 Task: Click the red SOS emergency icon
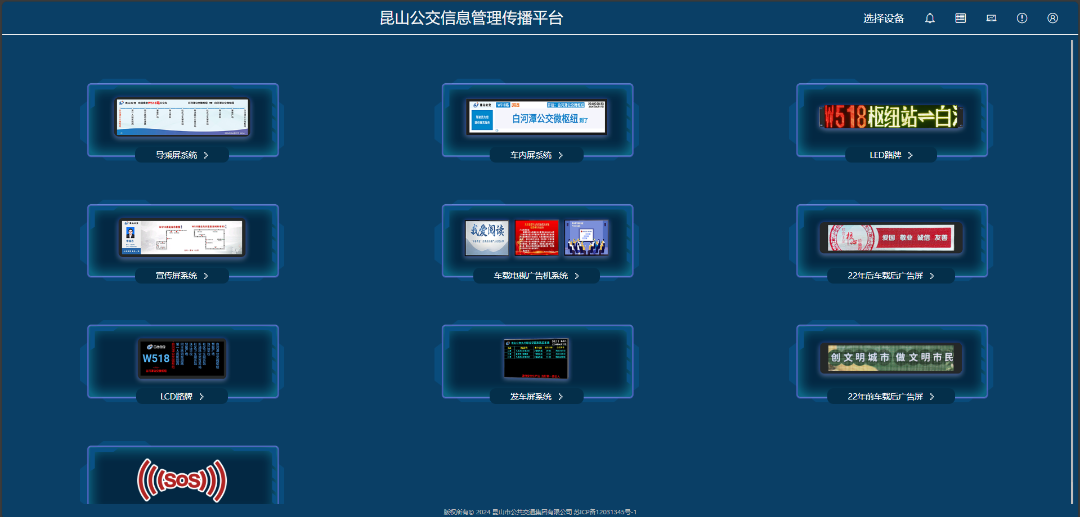pos(182,481)
